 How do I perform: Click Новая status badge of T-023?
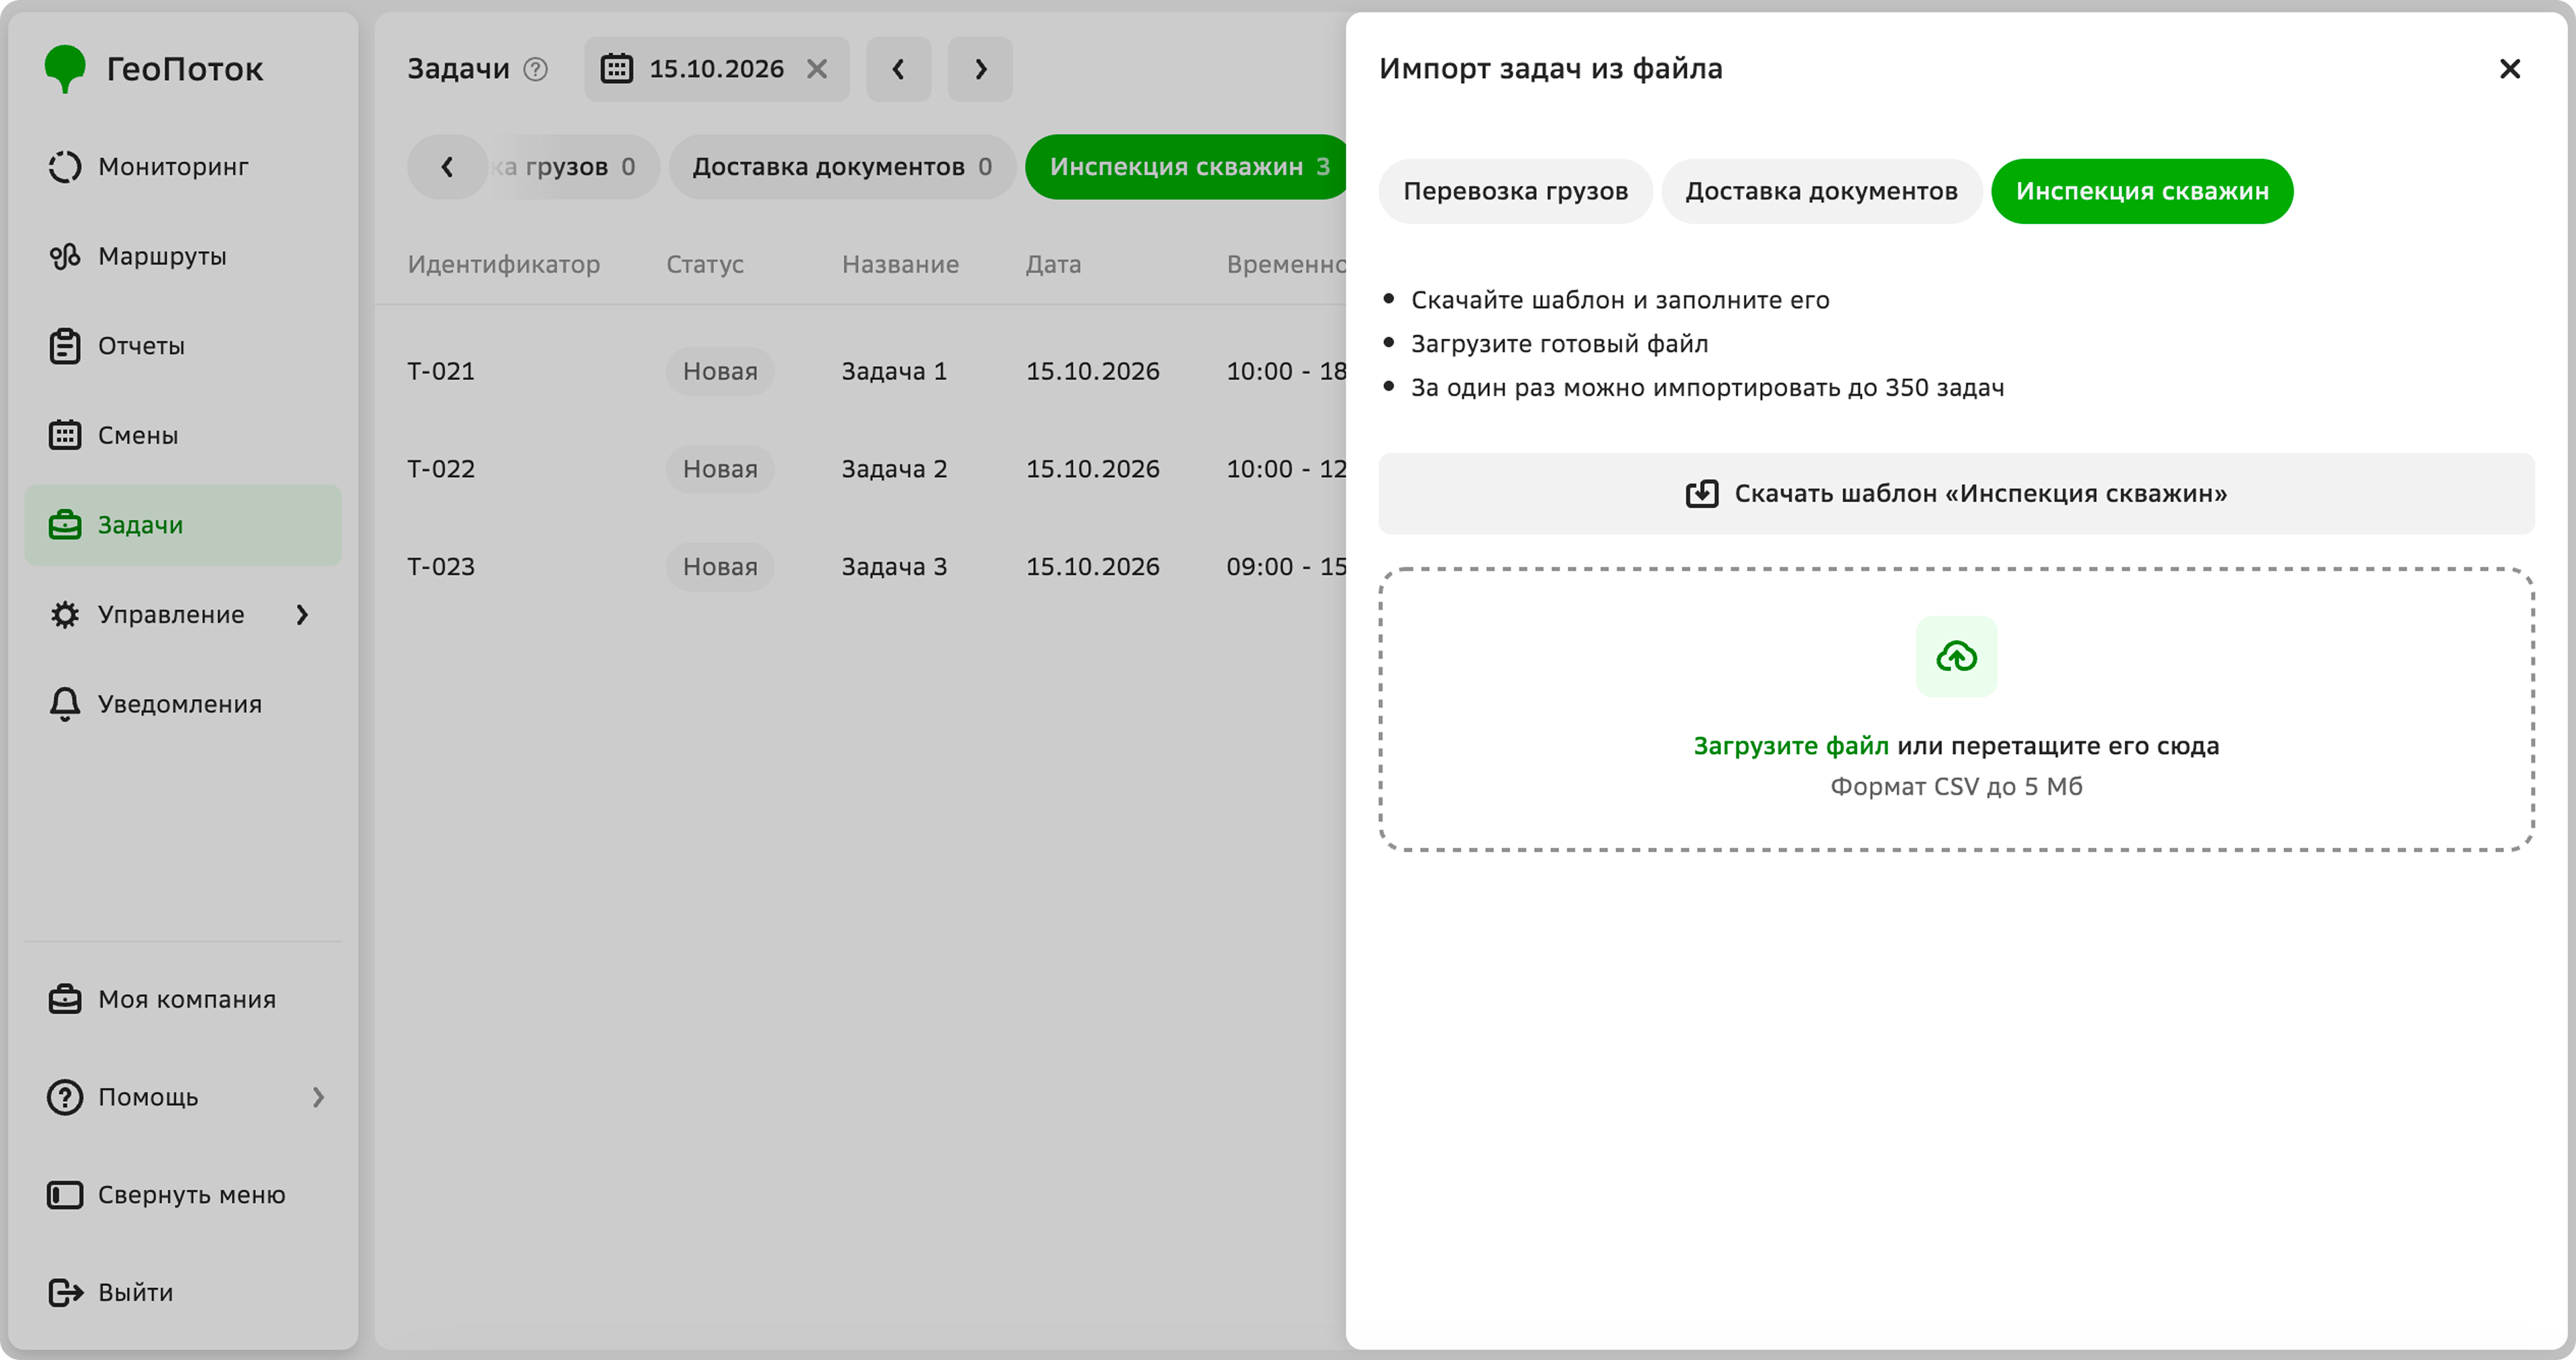click(720, 567)
